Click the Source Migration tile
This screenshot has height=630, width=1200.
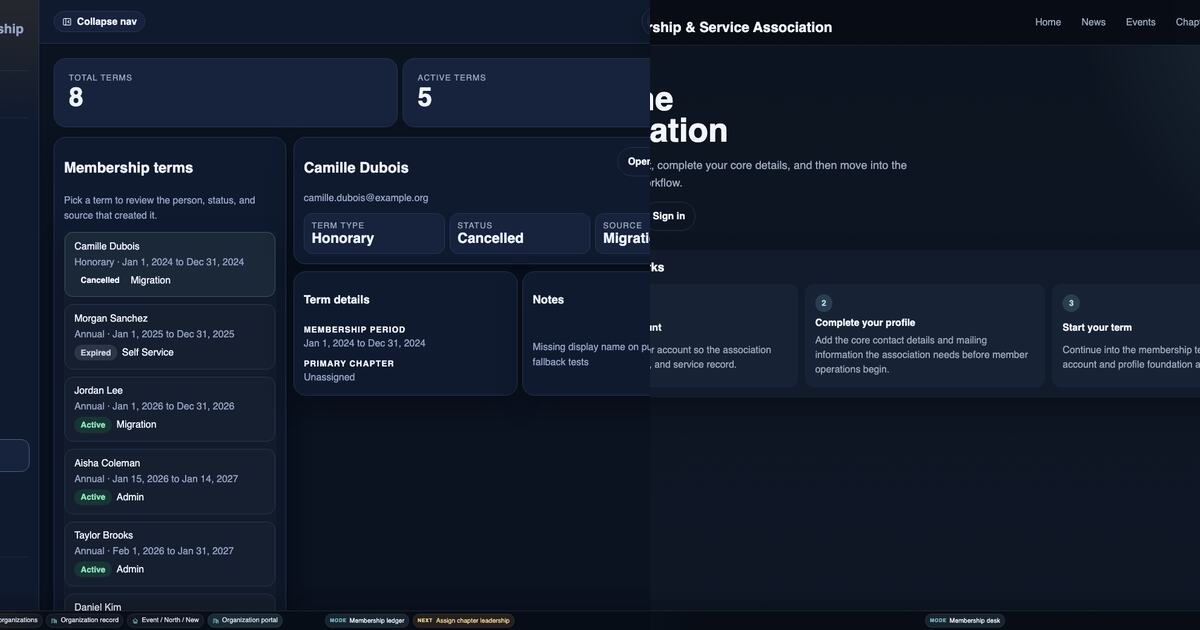pyautogui.click(x=623, y=233)
